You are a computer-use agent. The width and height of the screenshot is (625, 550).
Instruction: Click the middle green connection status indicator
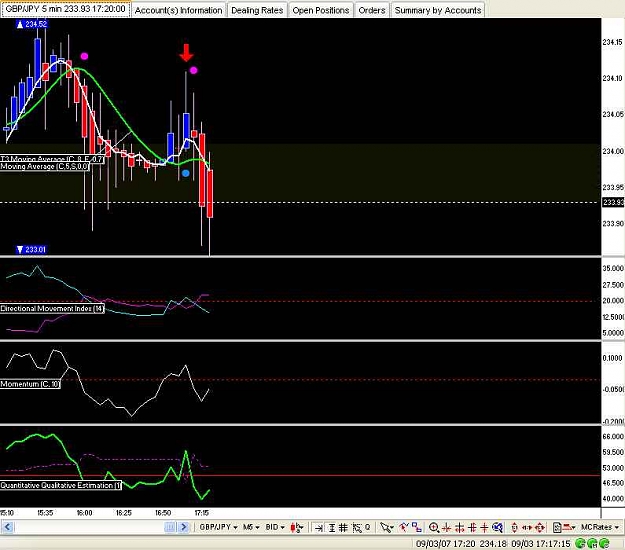click(593, 543)
